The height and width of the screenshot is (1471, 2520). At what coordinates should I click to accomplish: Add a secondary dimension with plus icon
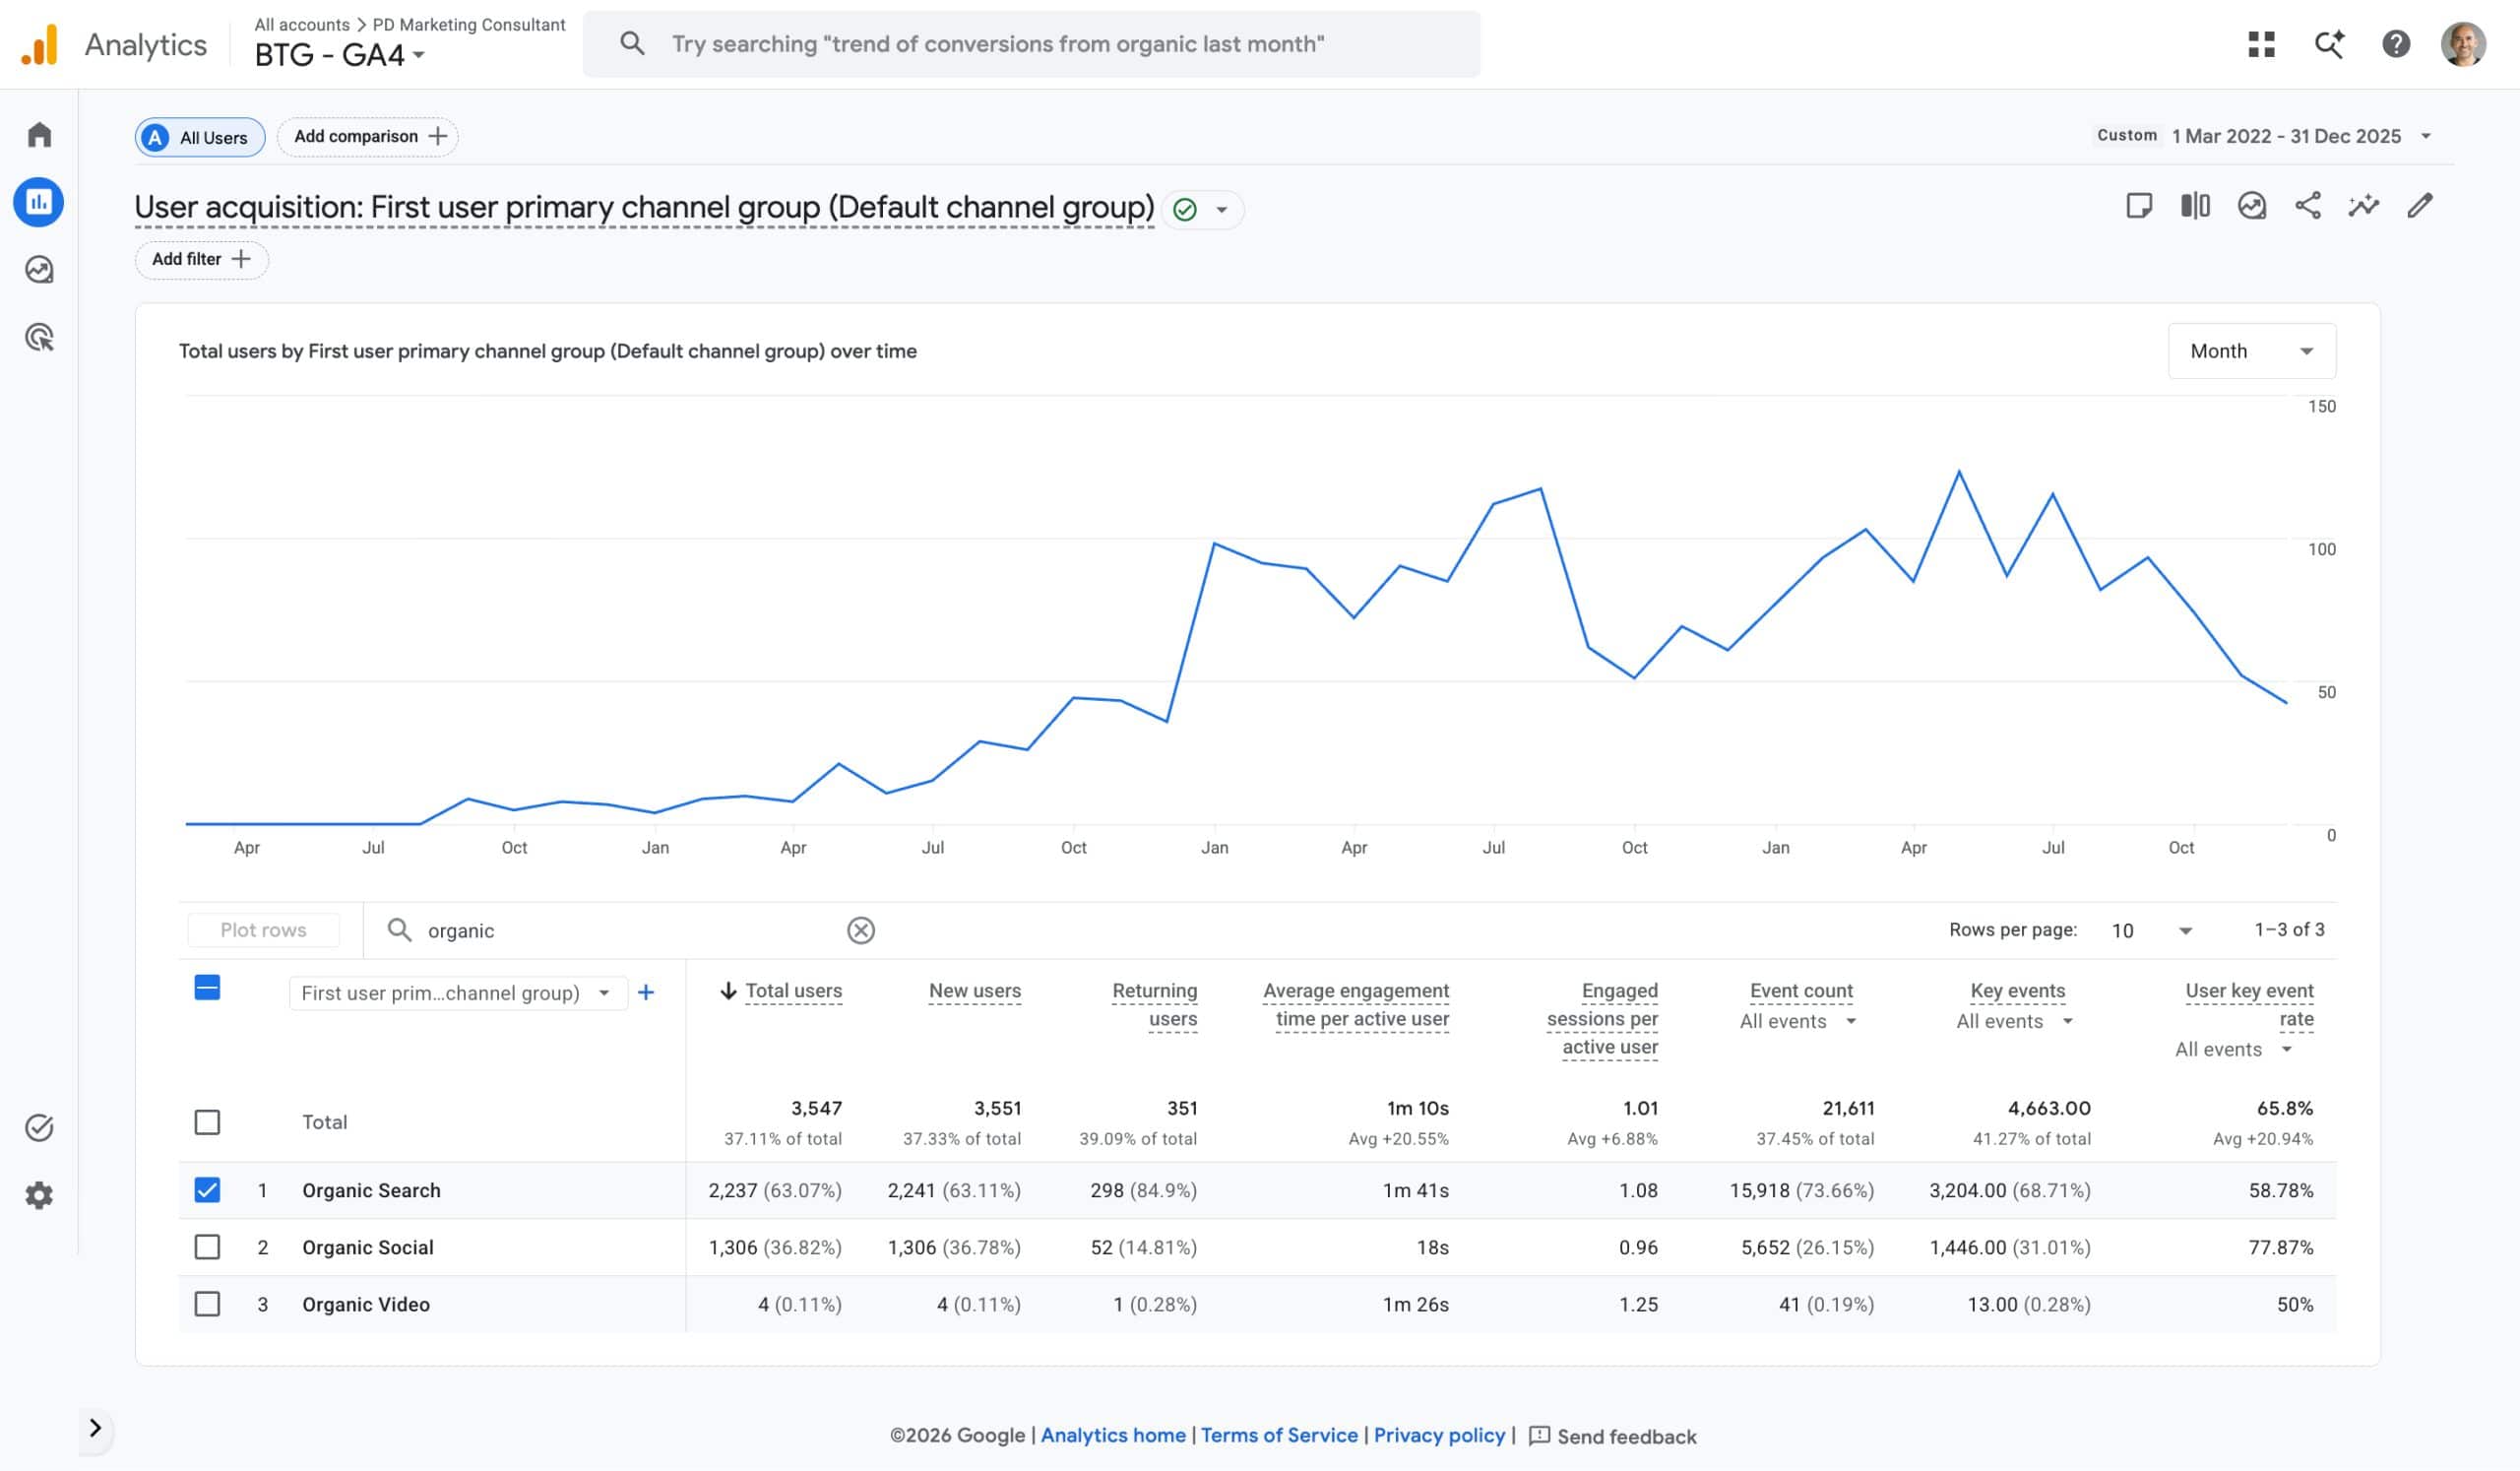(646, 993)
